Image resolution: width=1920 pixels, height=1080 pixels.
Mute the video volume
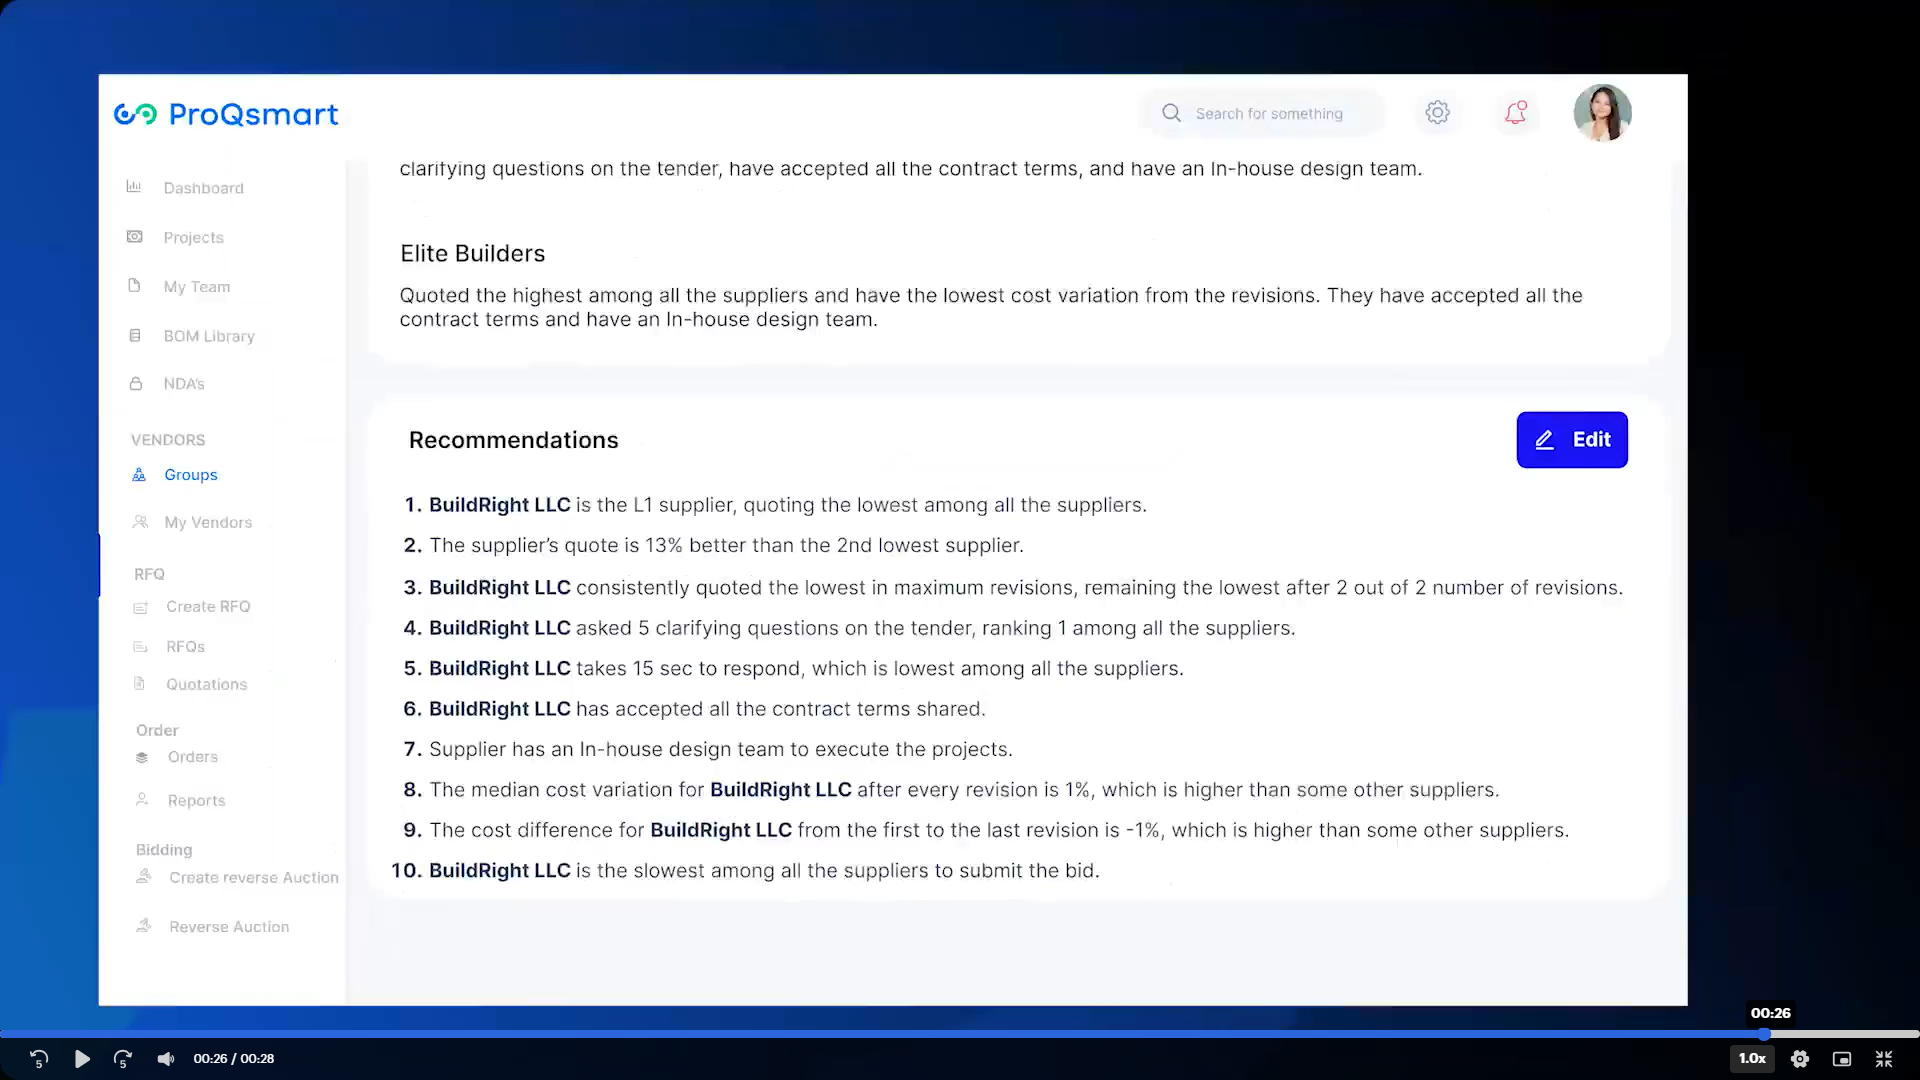point(165,1059)
